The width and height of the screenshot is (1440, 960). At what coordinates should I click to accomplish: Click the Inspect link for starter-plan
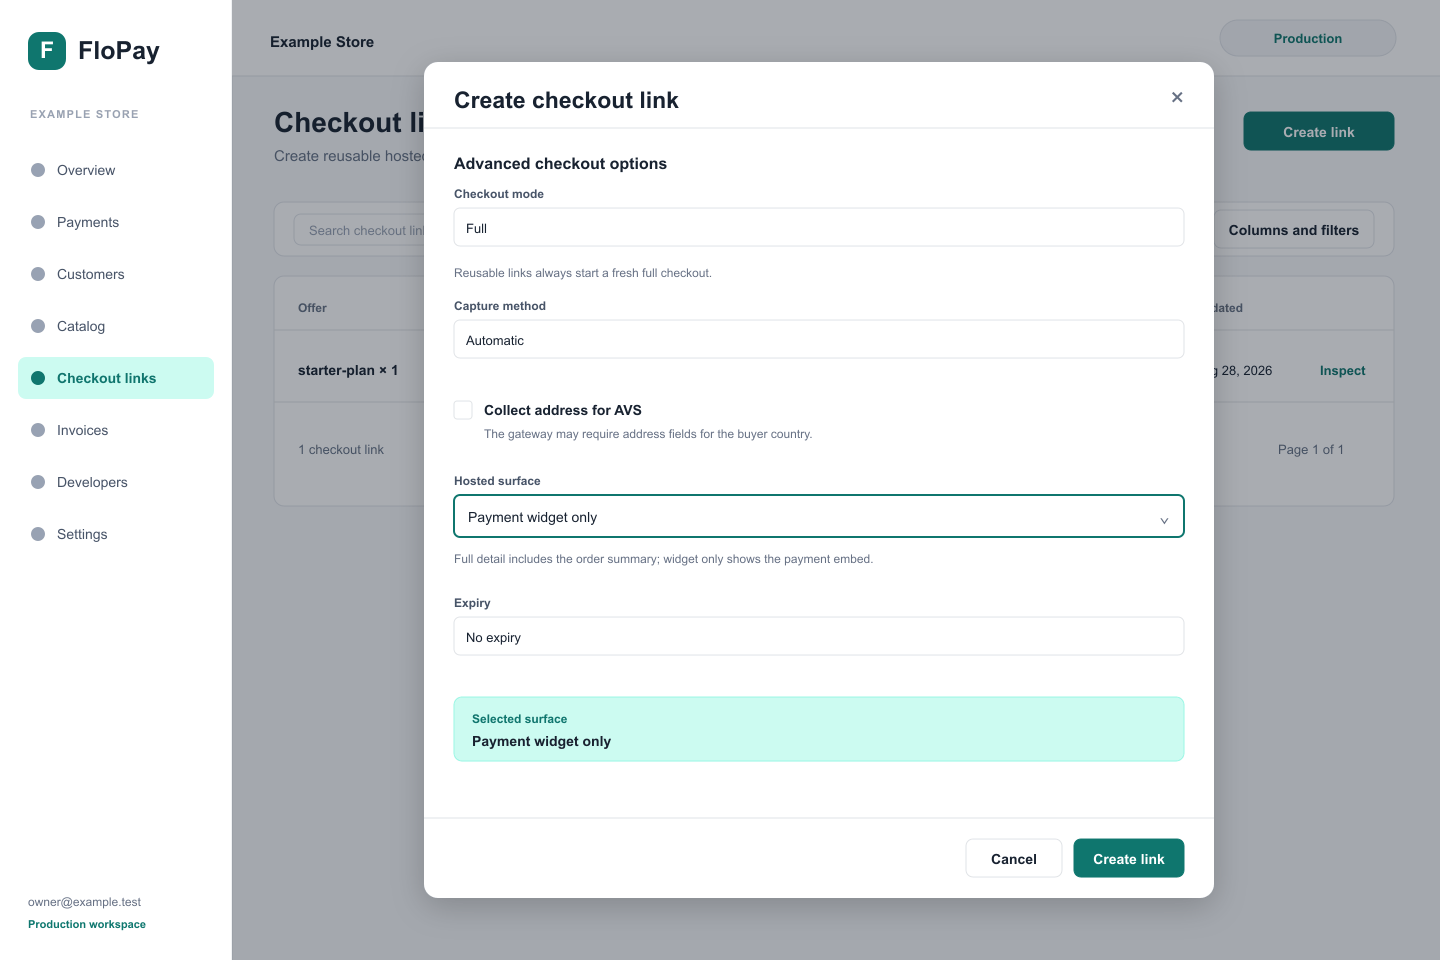1342,370
